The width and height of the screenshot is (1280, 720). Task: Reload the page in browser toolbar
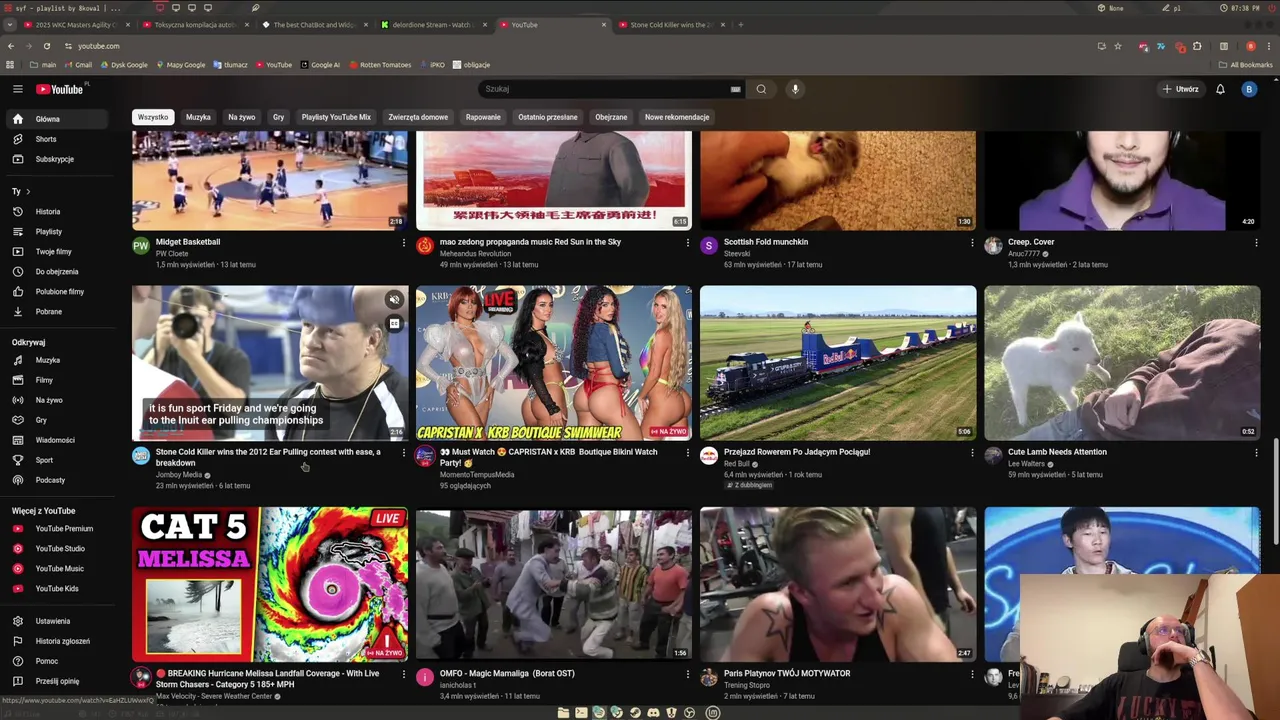point(46,46)
